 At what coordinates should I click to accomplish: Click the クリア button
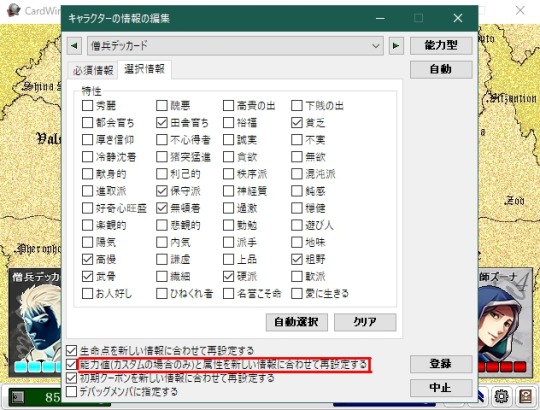click(x=365, y=322)
